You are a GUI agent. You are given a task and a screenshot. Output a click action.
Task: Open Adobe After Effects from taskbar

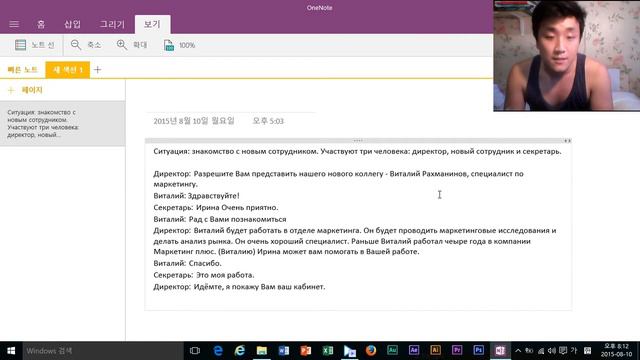(414, 350)
